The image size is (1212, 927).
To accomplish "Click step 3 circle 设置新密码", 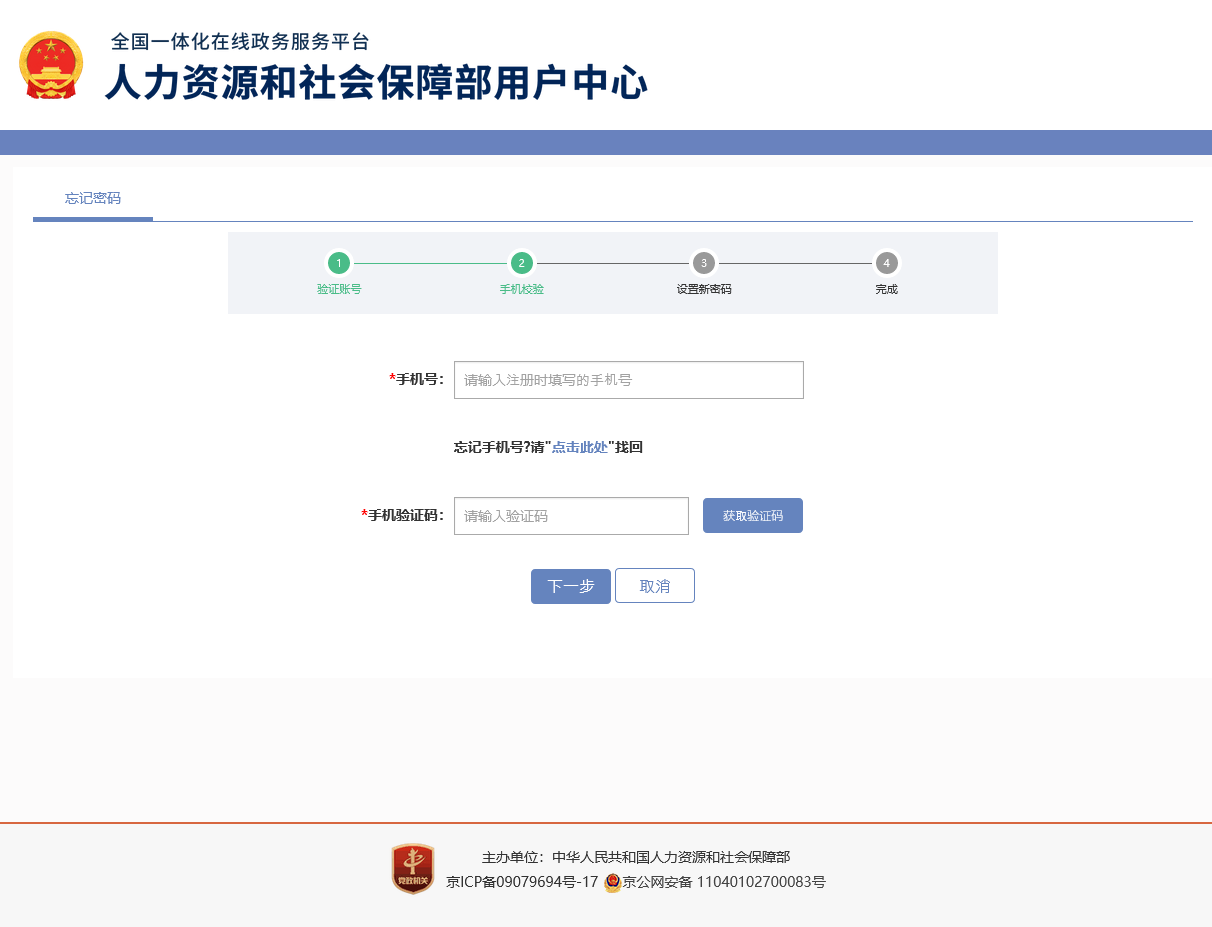I will 704,263.
